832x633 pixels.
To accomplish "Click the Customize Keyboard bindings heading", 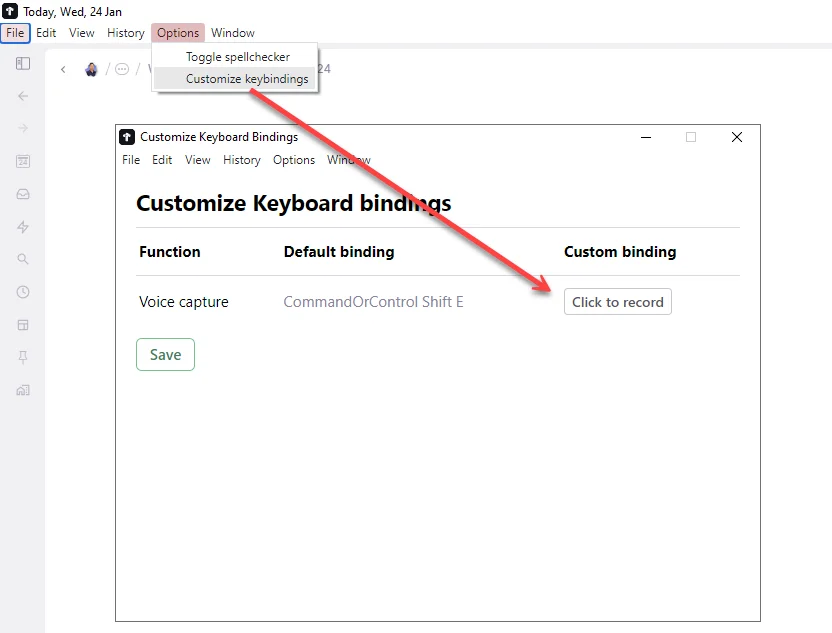I will (293, 203).
